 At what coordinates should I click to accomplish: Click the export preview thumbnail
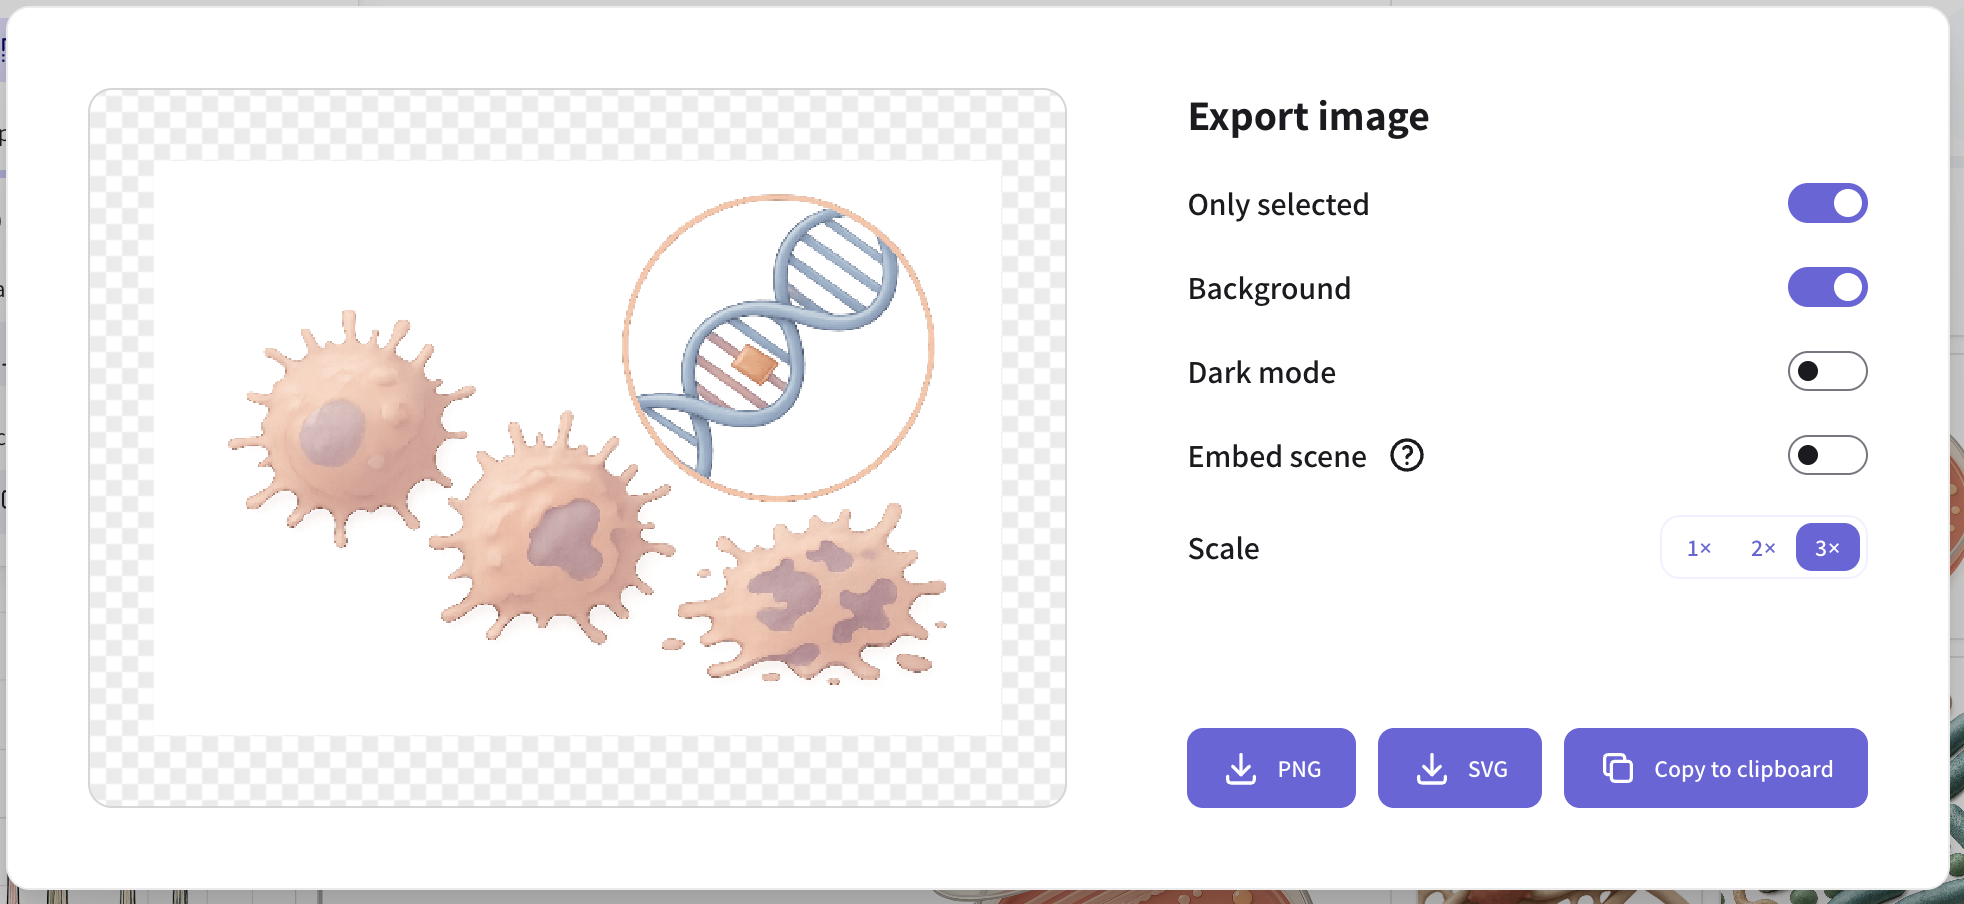pyautogui.click(x=577, y=447)
